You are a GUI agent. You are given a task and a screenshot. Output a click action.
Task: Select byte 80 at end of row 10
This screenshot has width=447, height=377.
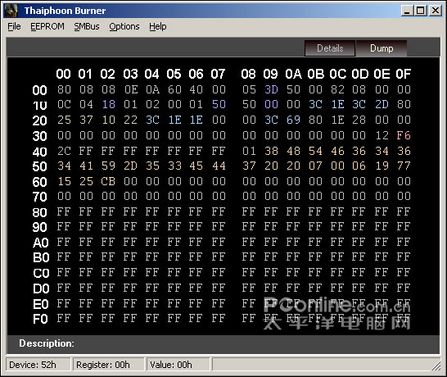(x=404, y=104)
